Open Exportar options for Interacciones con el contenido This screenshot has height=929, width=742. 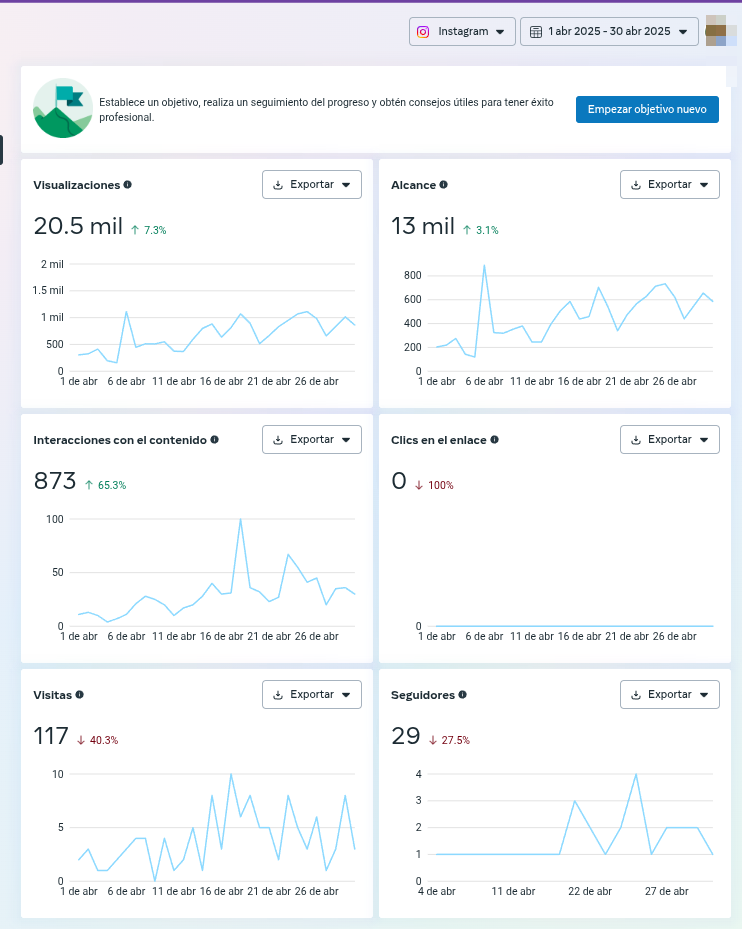click(x=312, y=440)
